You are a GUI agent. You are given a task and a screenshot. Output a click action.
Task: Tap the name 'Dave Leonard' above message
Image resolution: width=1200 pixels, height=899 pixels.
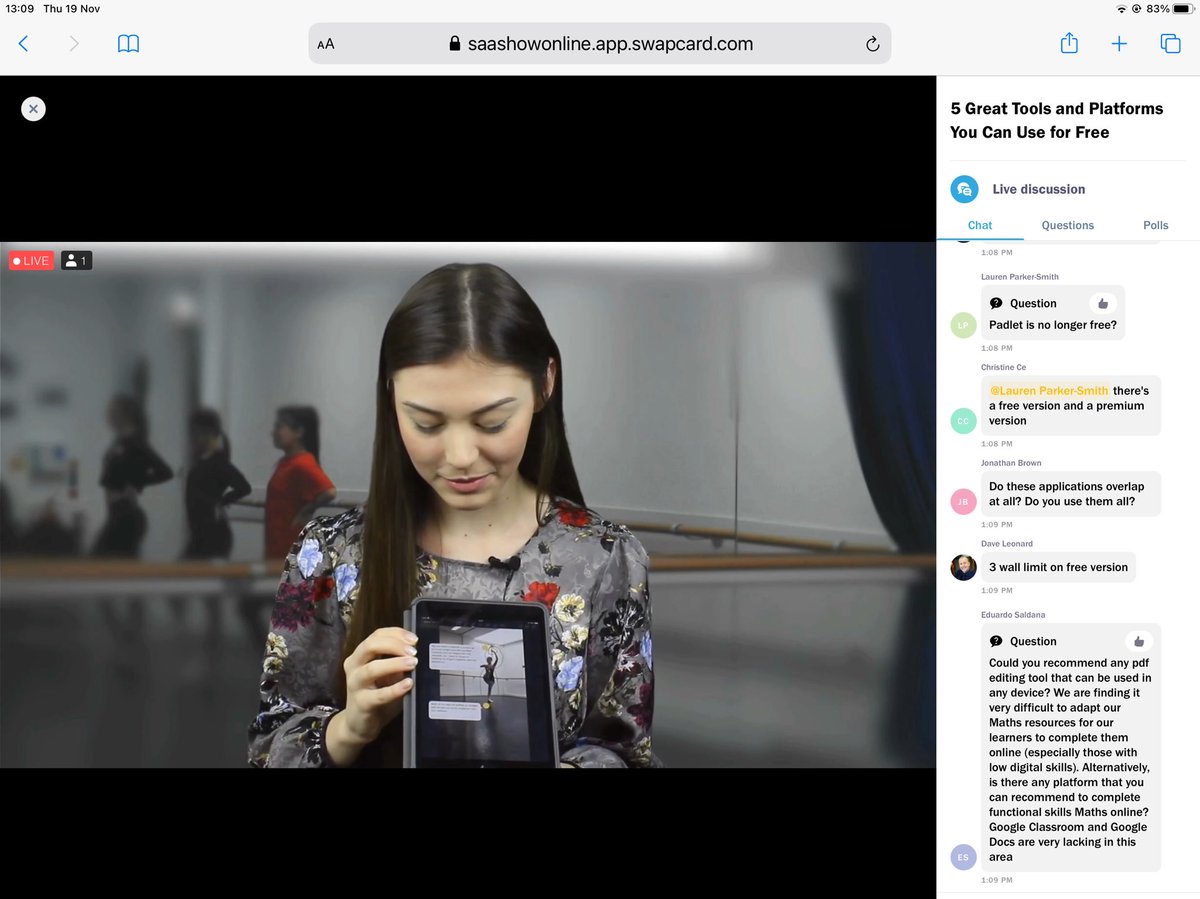pyautogui.click(x=1007, y=544)
